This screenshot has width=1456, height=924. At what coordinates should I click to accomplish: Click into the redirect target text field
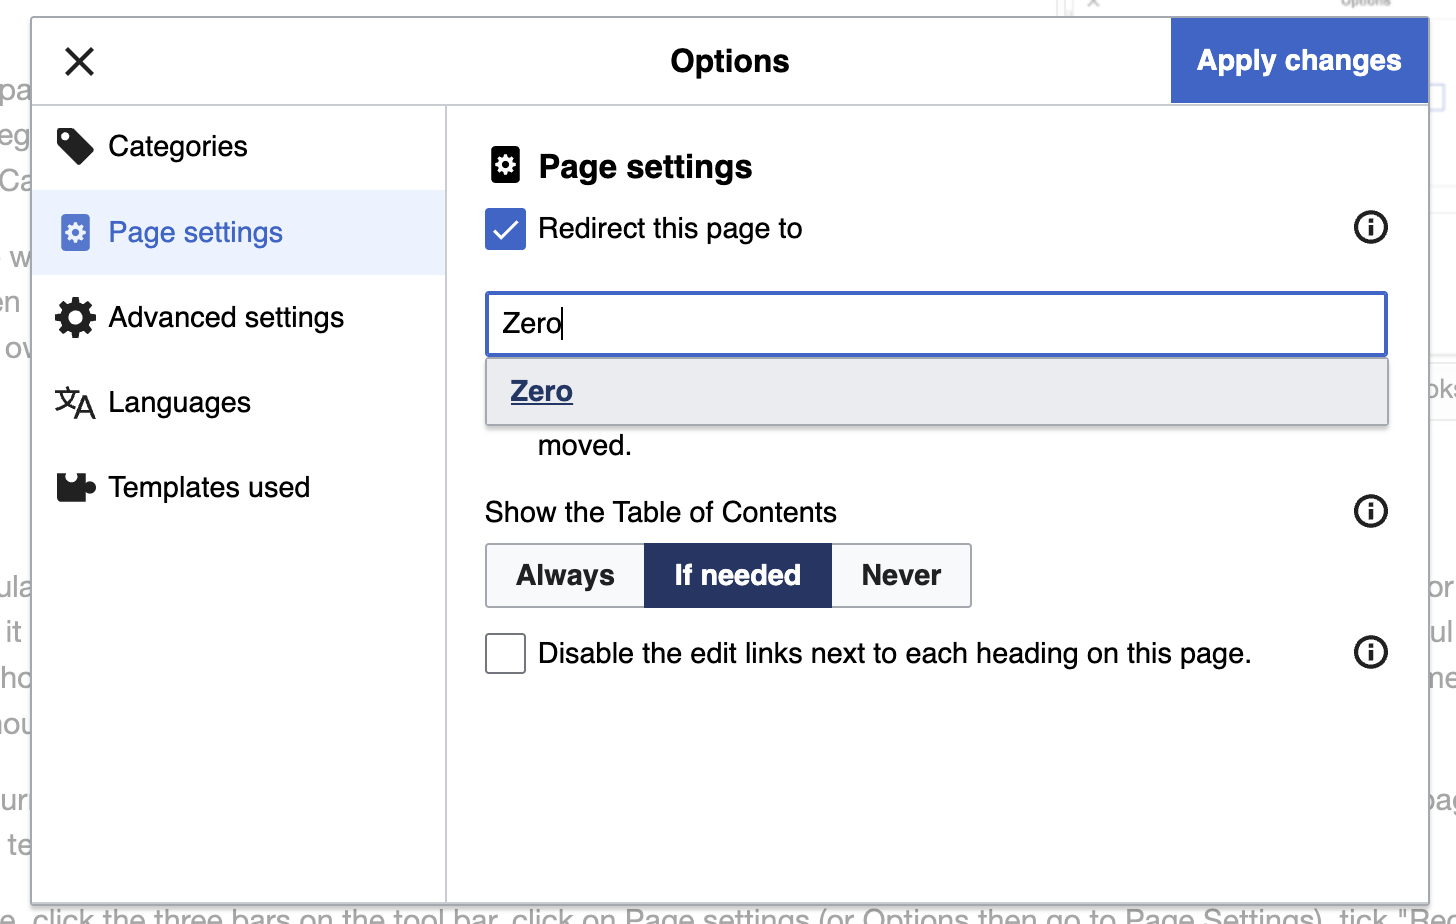pyautogui.click(x=935, y=324)
